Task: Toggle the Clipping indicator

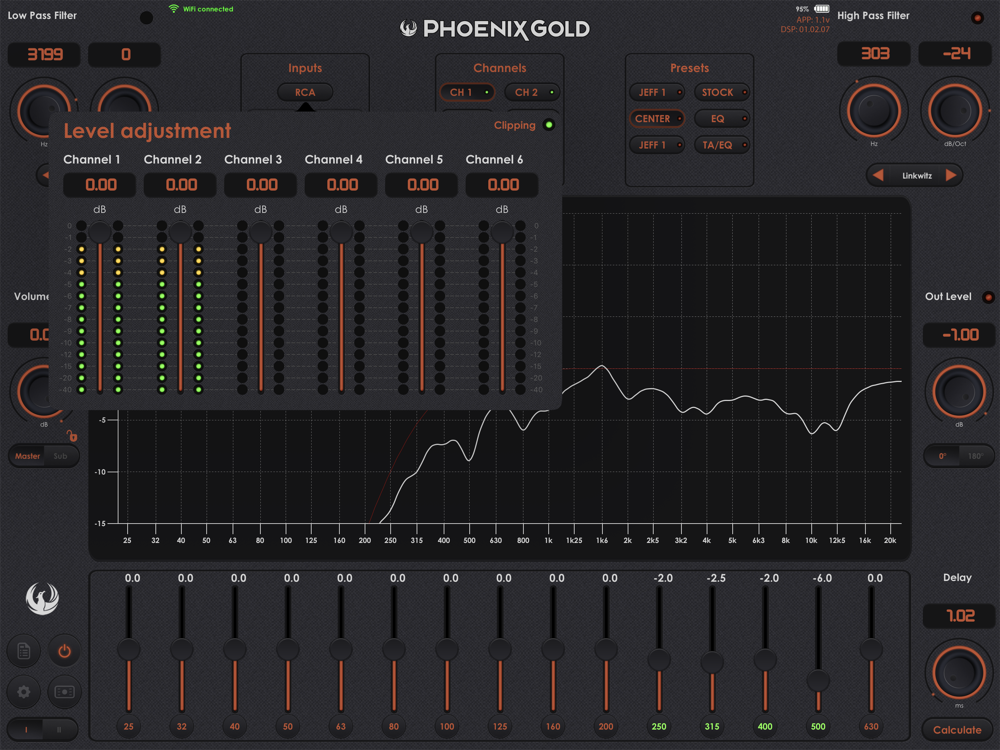Action: 548,124
